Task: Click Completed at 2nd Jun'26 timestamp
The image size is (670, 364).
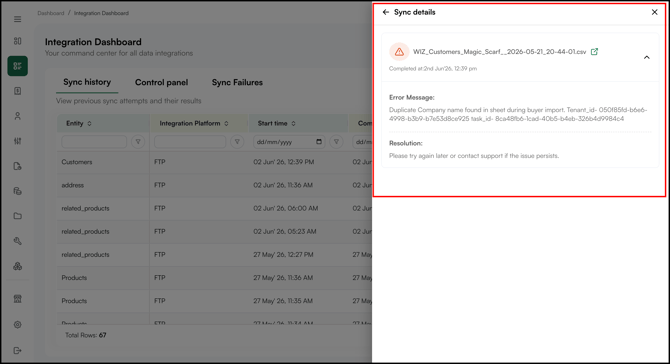Action: (x=433, y=68)
